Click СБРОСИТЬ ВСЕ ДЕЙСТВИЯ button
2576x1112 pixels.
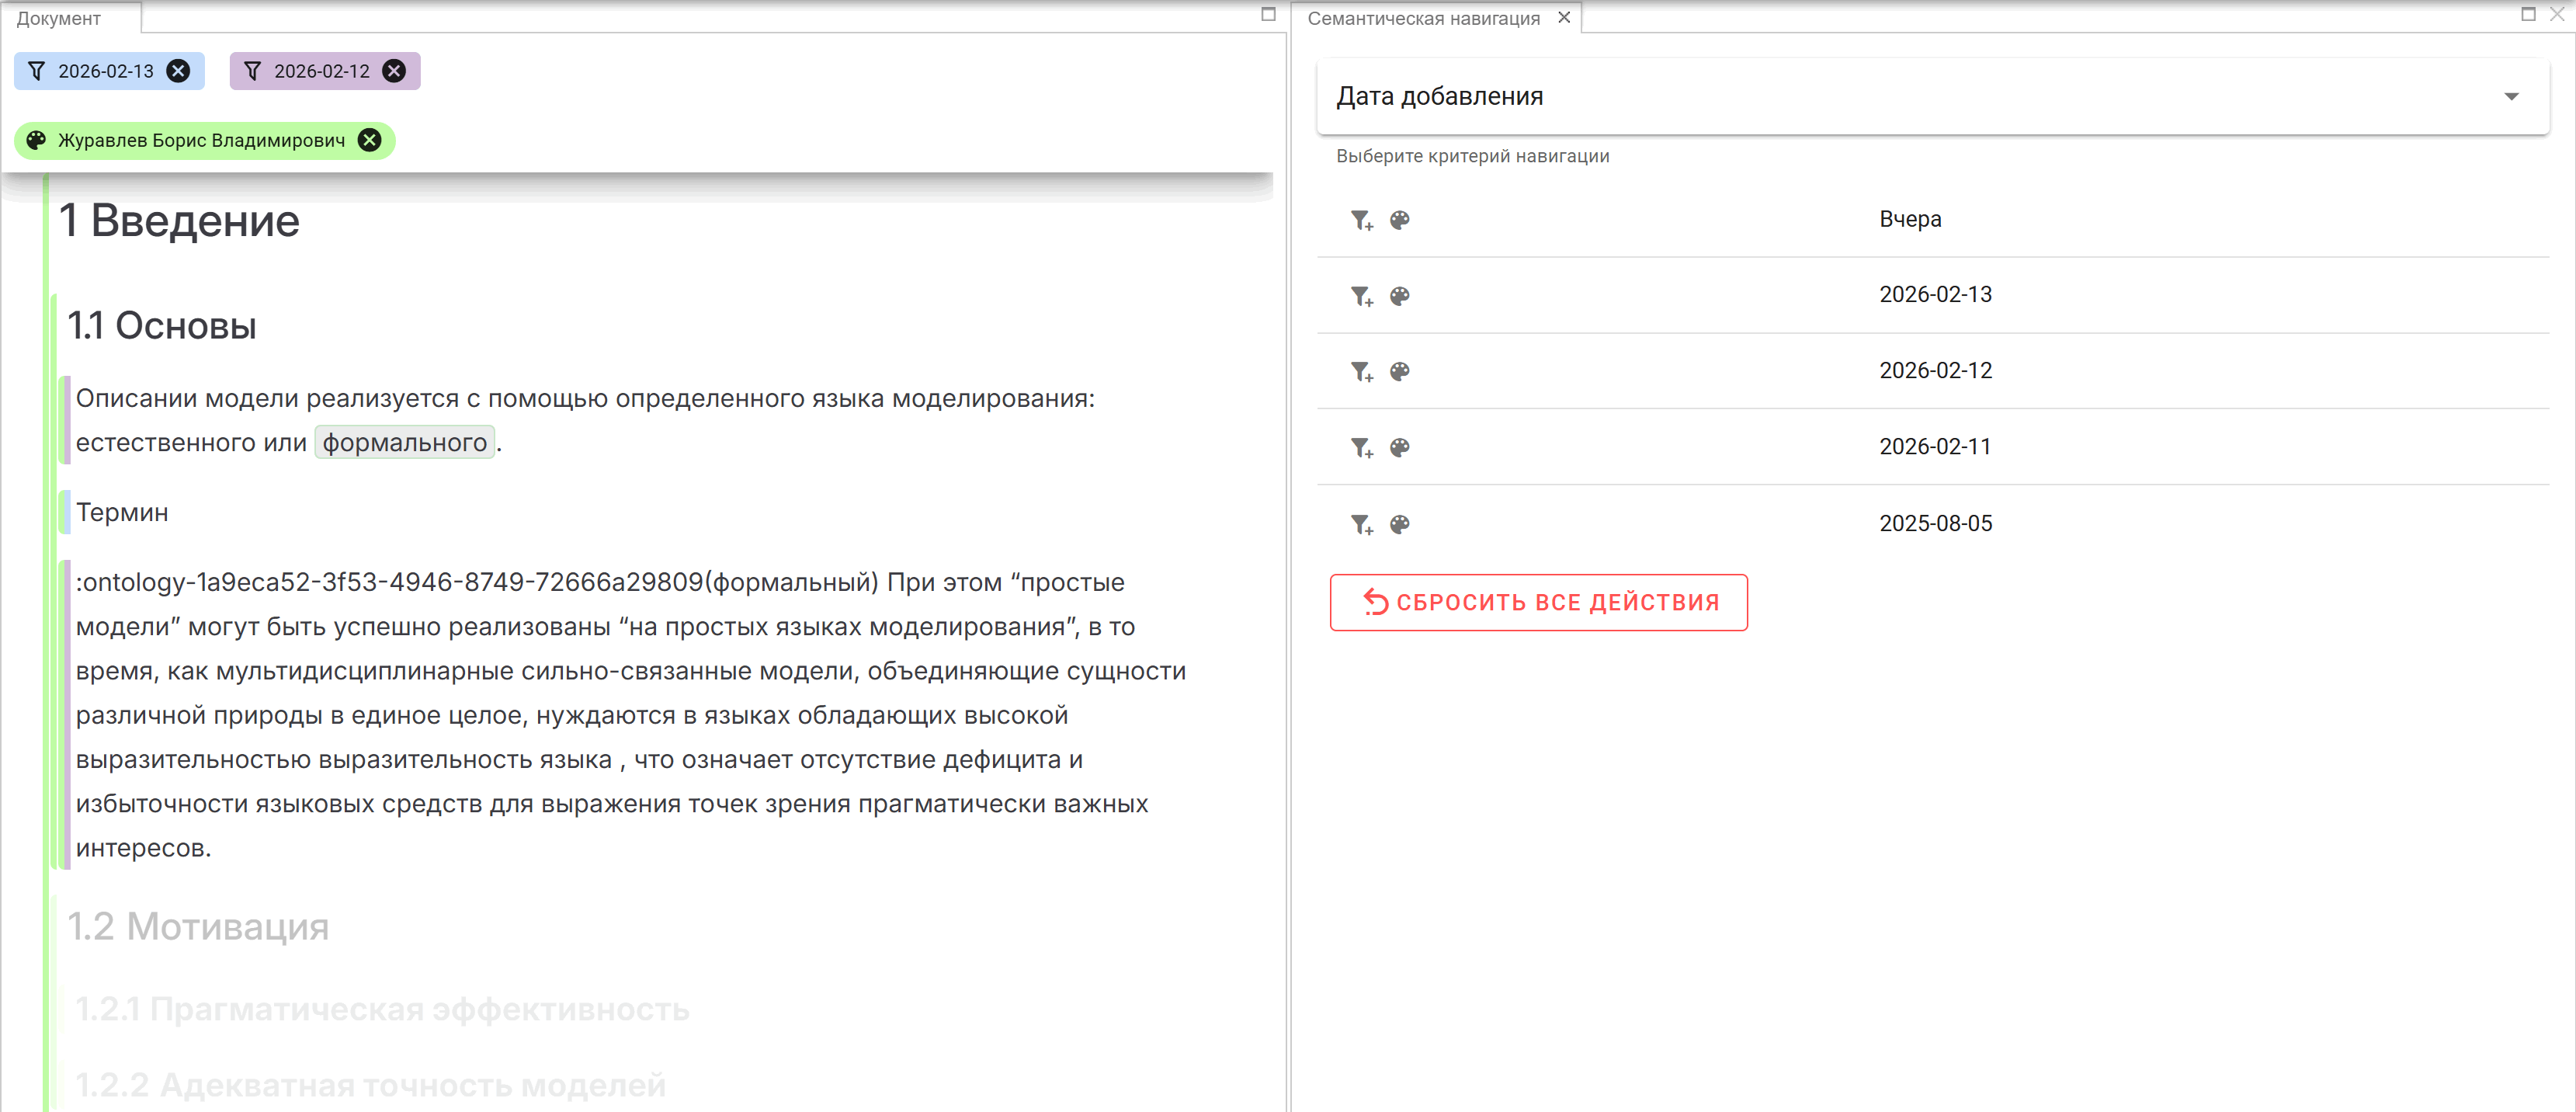pos(1538,602)
